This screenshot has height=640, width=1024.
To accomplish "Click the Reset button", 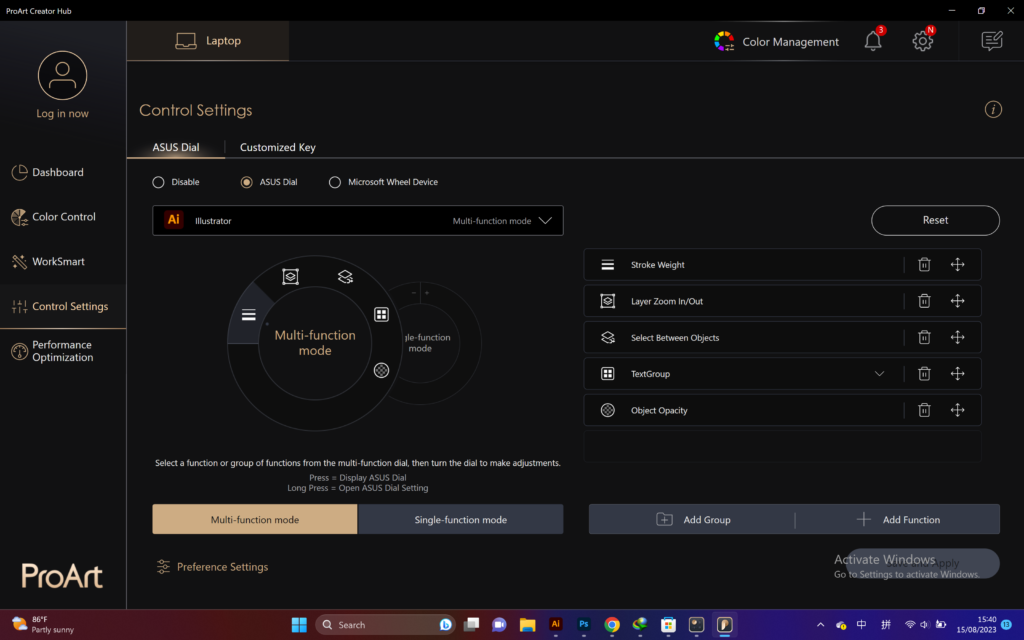I will tap(935, 220).
